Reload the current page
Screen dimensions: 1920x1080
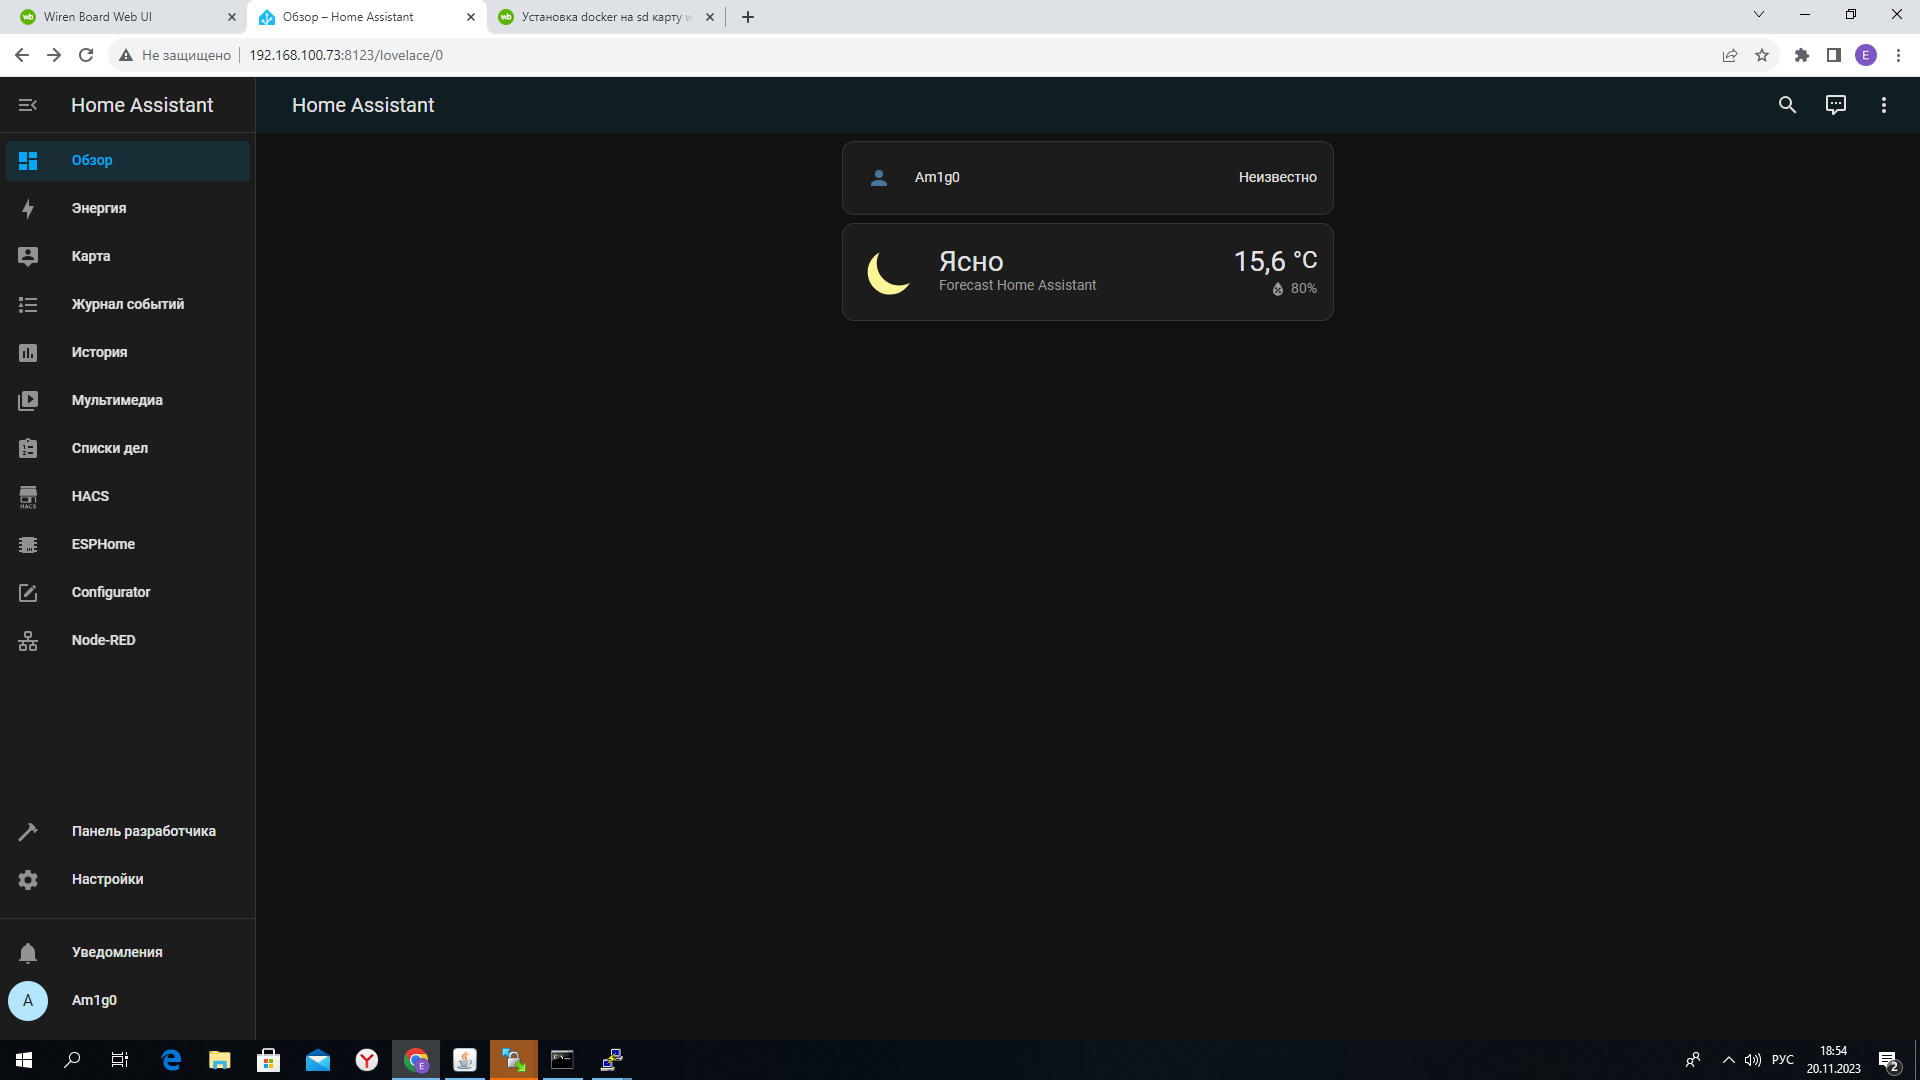click(x=86, y=55)
